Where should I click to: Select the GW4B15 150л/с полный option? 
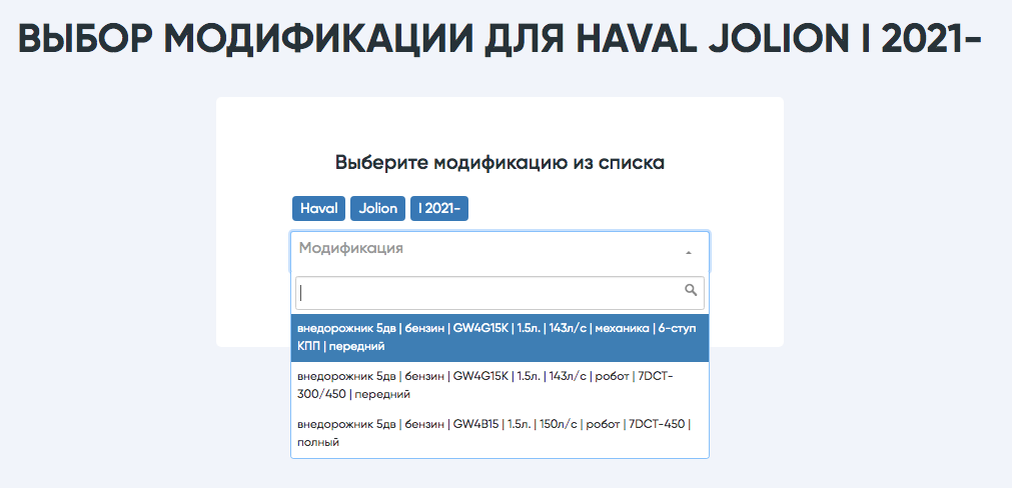500,433
